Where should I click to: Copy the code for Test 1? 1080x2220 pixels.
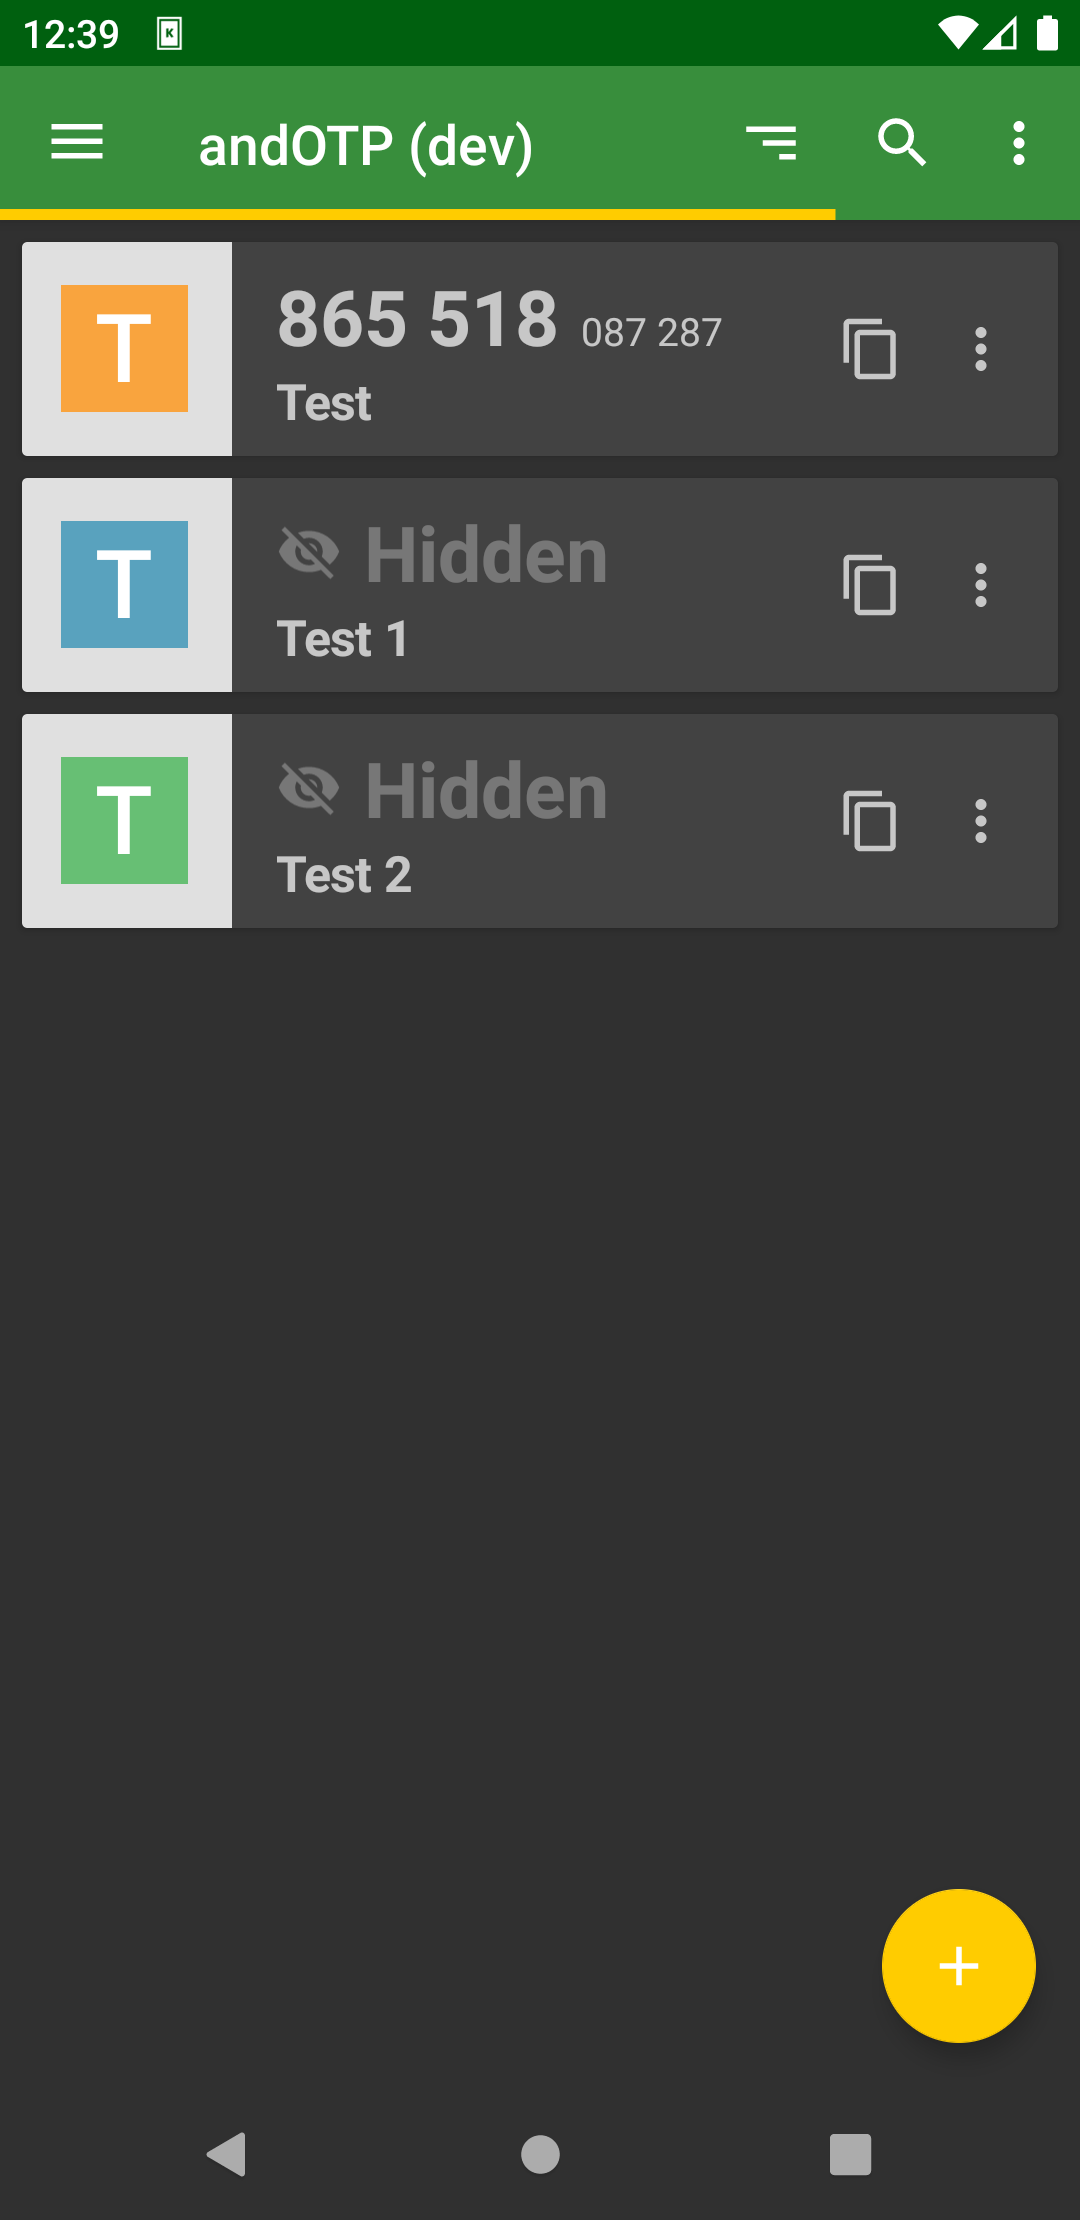pyautogui.click(x=869, y=586)
